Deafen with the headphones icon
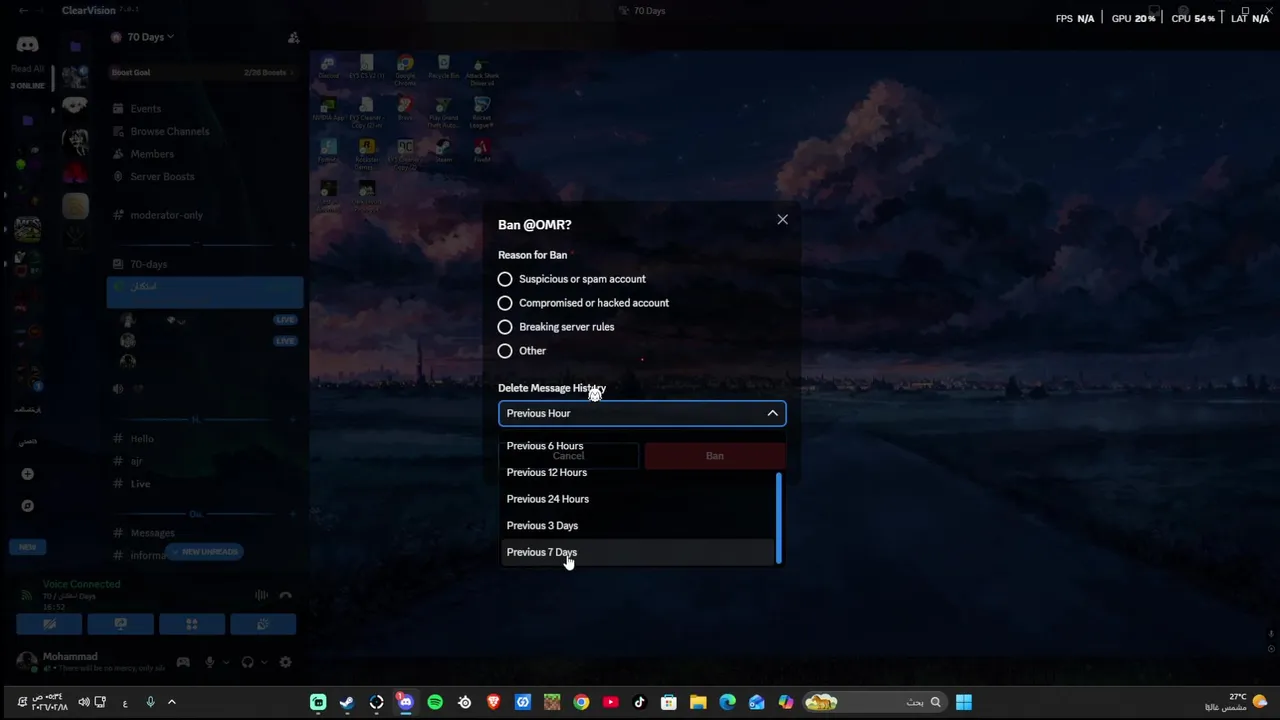This screenshot has width=1280, height=720. (x=247, y=662)
